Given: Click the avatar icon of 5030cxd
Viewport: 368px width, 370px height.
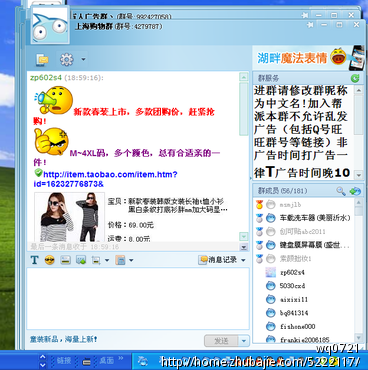Looking at the screenshot, I should coord(270,286).
